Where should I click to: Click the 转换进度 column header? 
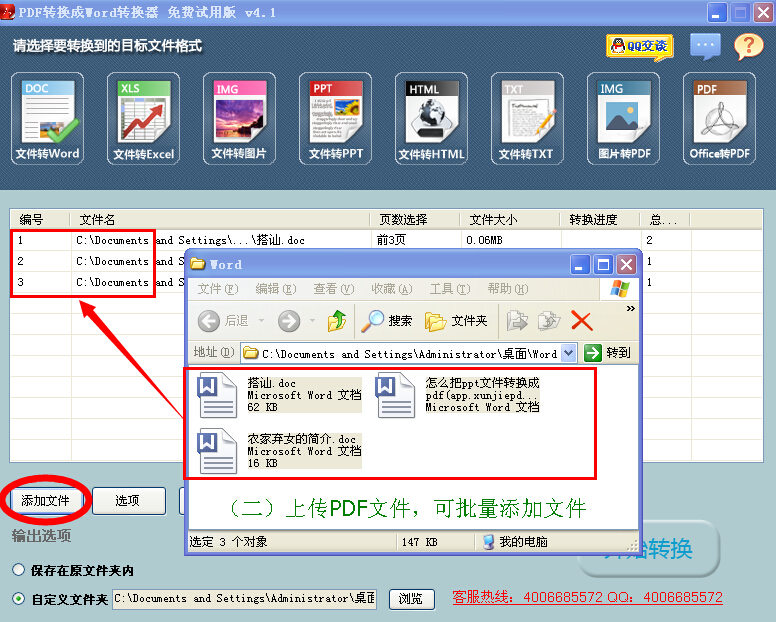click(600, 219)
